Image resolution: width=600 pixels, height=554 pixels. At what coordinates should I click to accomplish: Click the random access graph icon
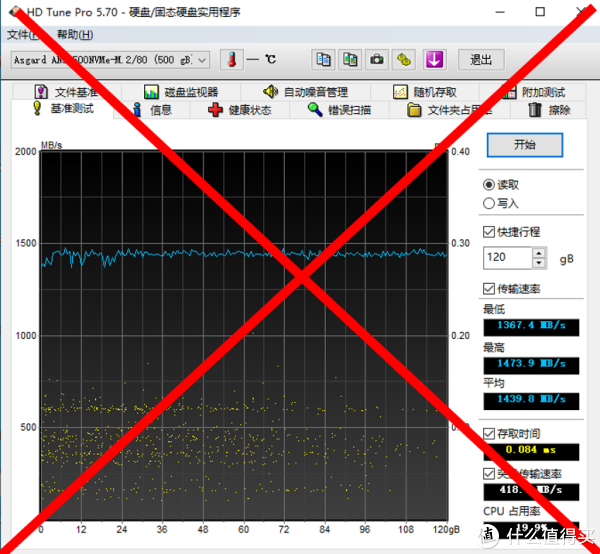(x=400, y=92)
